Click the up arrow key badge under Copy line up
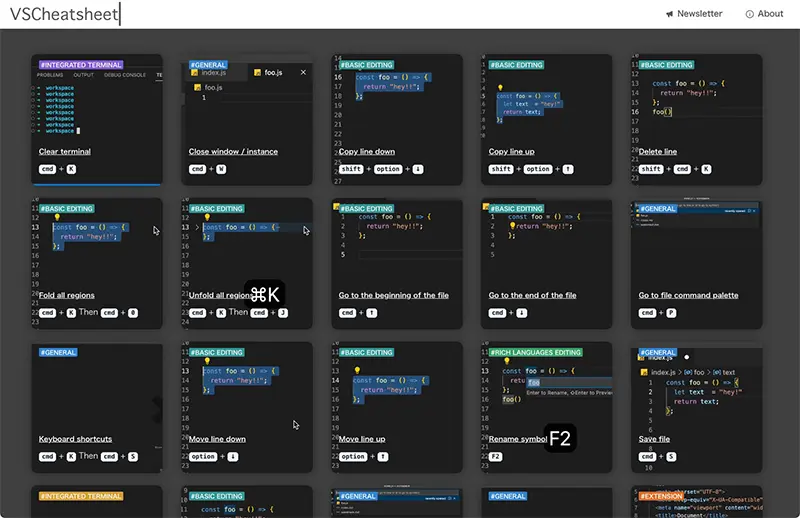This screenshot has width=800, height=518. [568, 169]
